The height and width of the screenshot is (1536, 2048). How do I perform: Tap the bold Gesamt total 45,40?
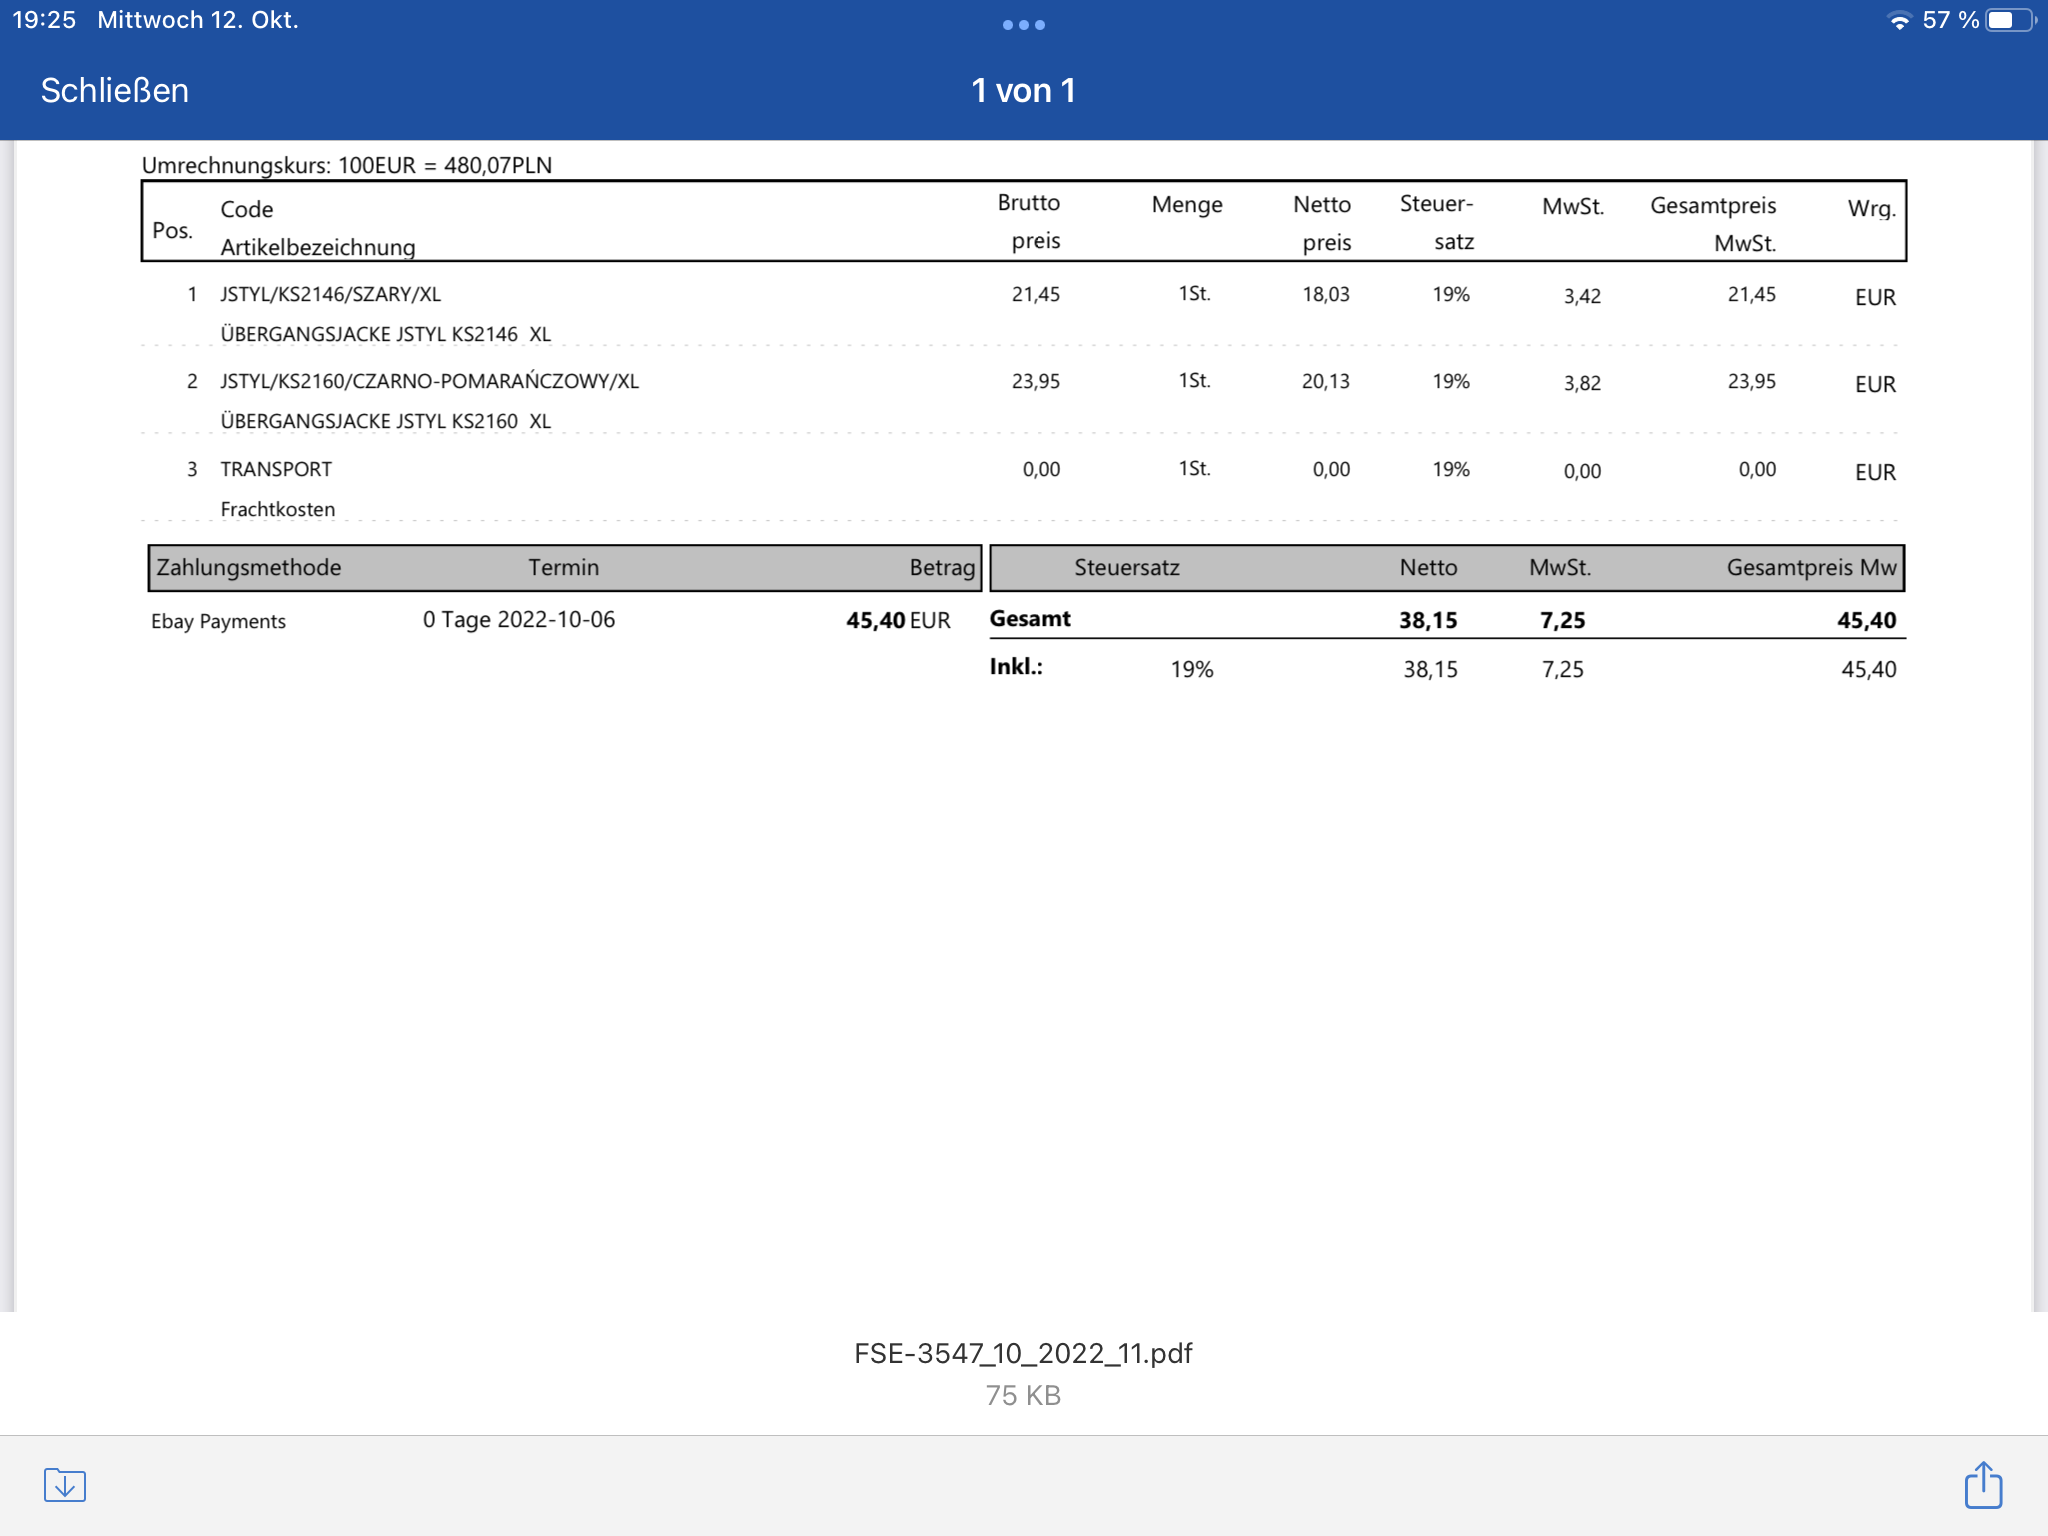(1865, 620)
